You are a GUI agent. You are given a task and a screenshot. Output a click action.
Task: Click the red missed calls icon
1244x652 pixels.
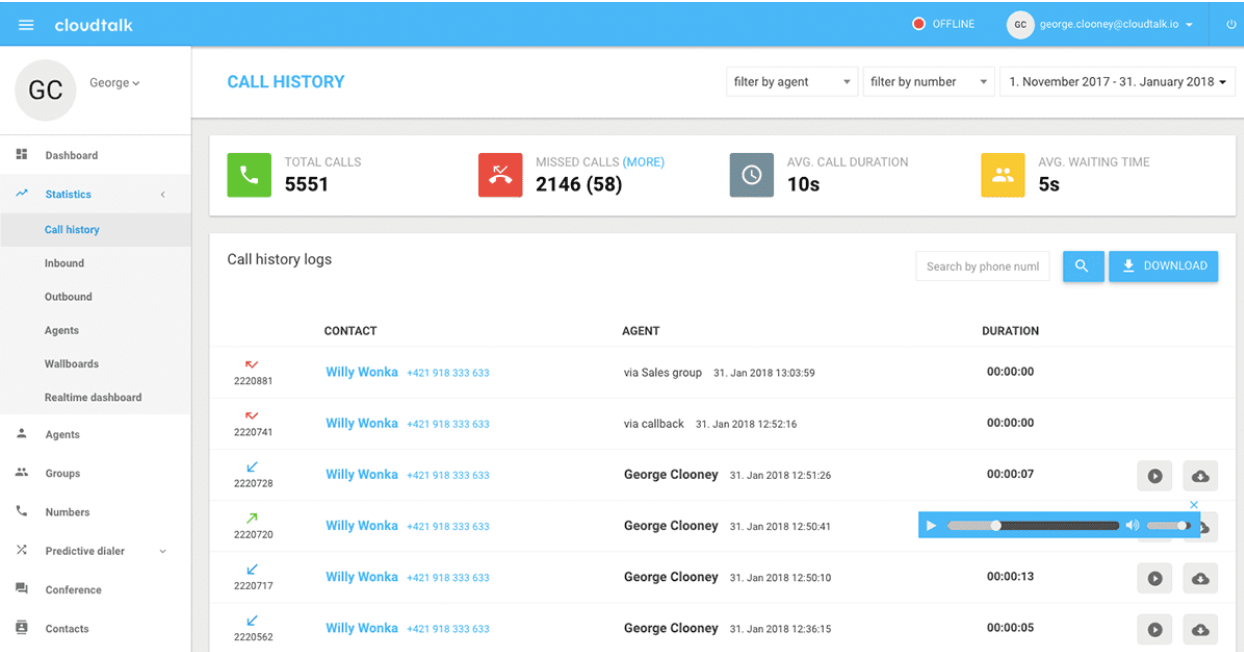tap(500, 174)
